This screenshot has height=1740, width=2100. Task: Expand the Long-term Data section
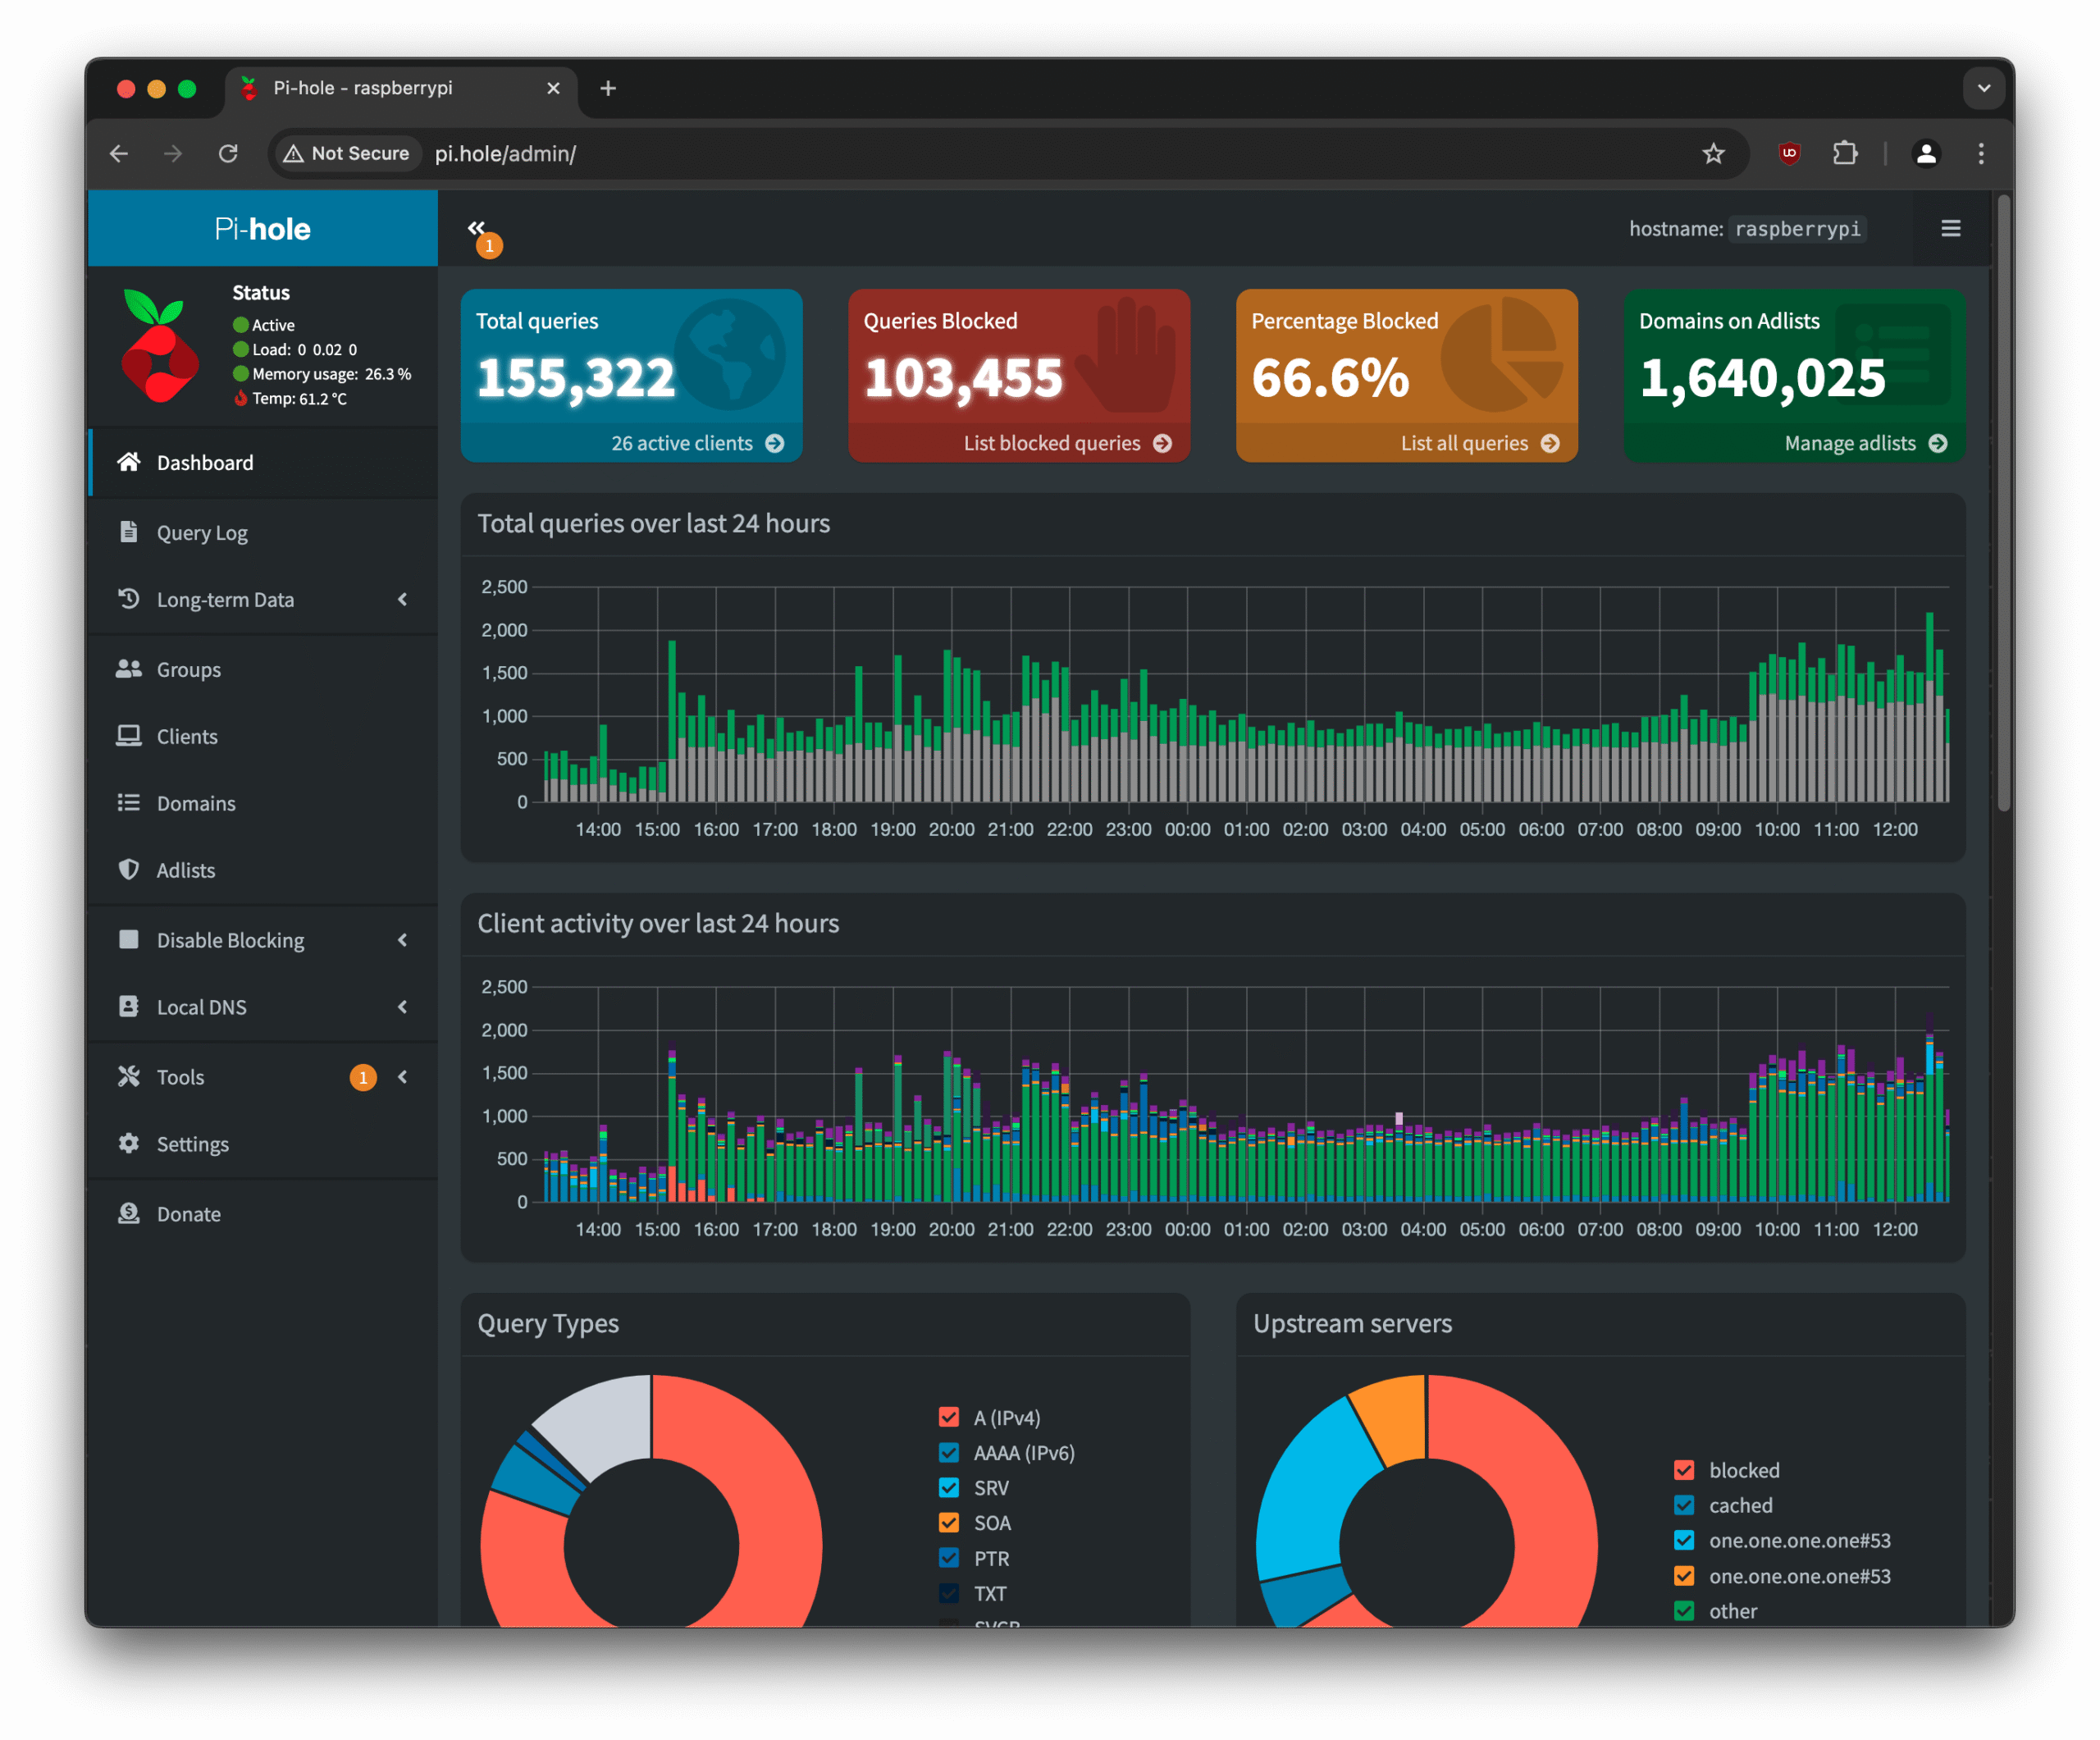click(225, 599)
